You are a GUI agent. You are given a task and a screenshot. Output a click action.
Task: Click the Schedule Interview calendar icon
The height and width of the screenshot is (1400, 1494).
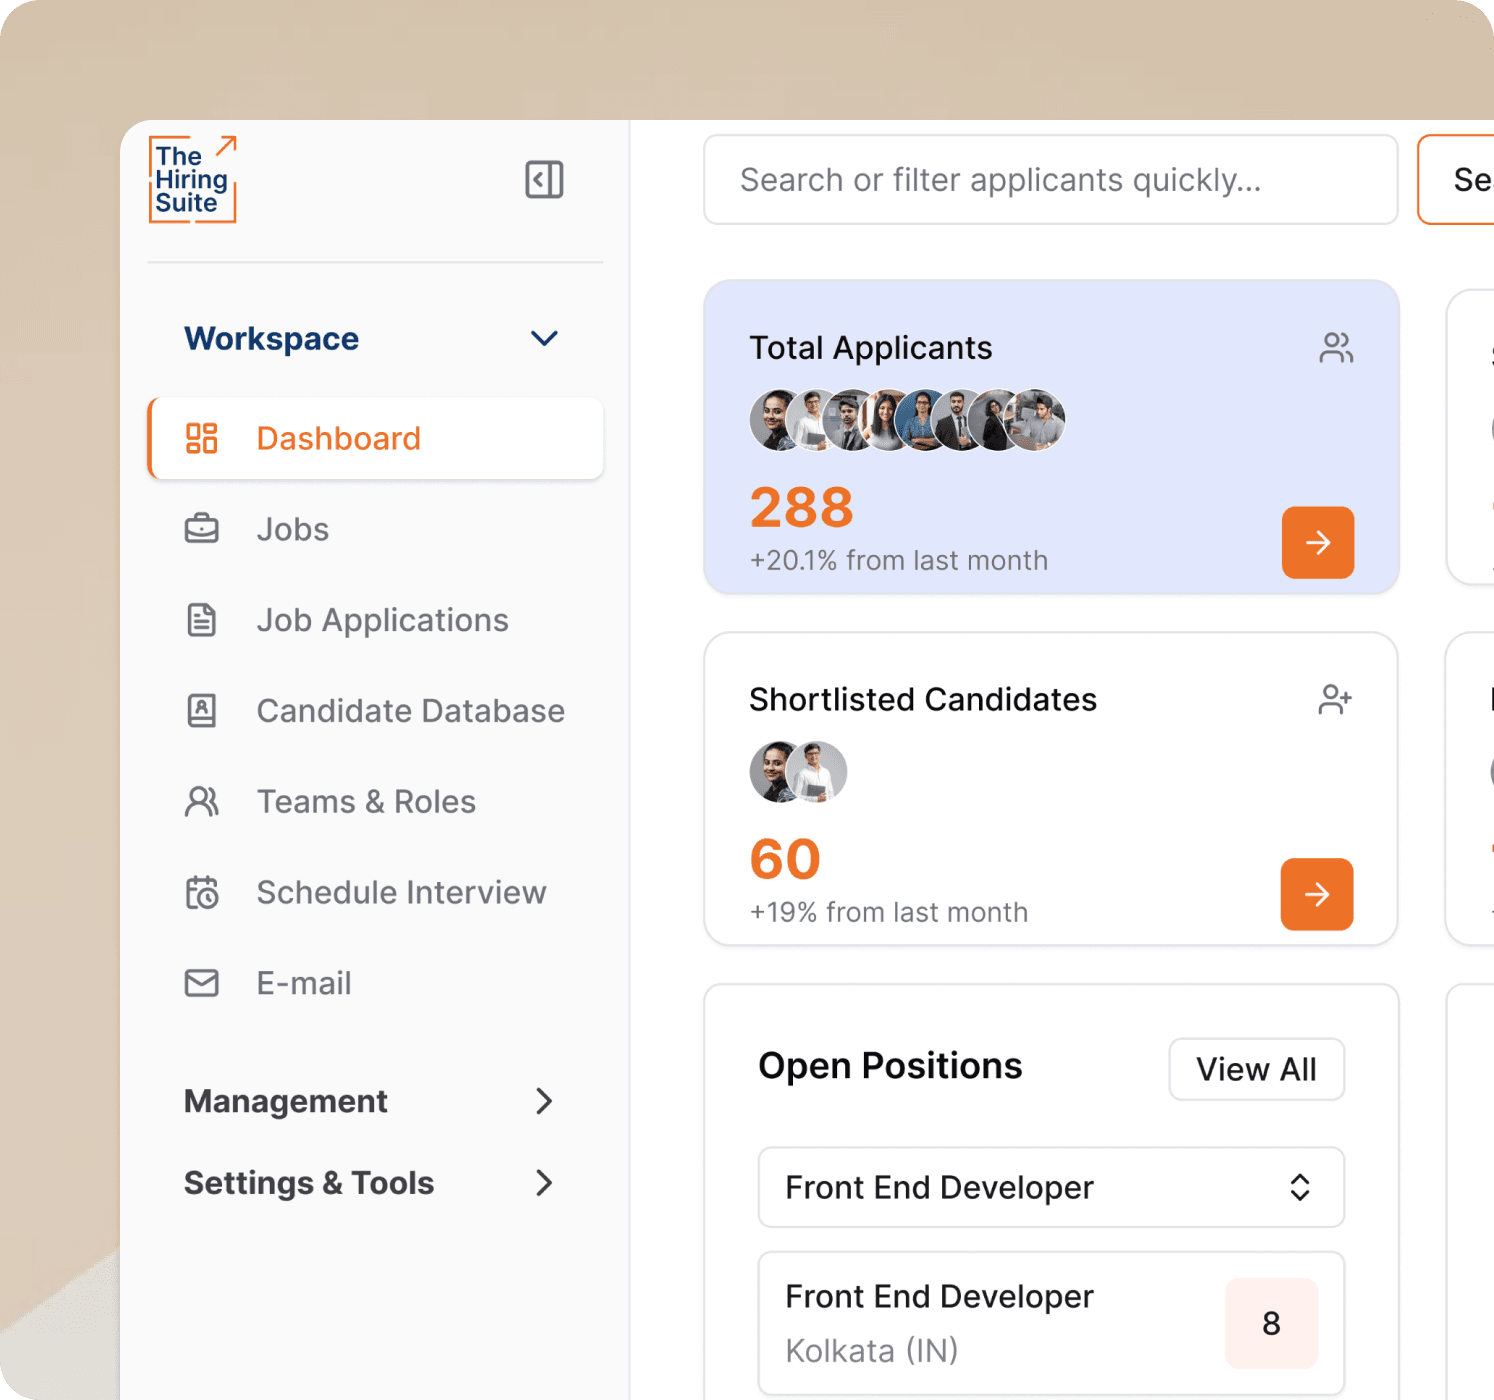tap(202, 892)
